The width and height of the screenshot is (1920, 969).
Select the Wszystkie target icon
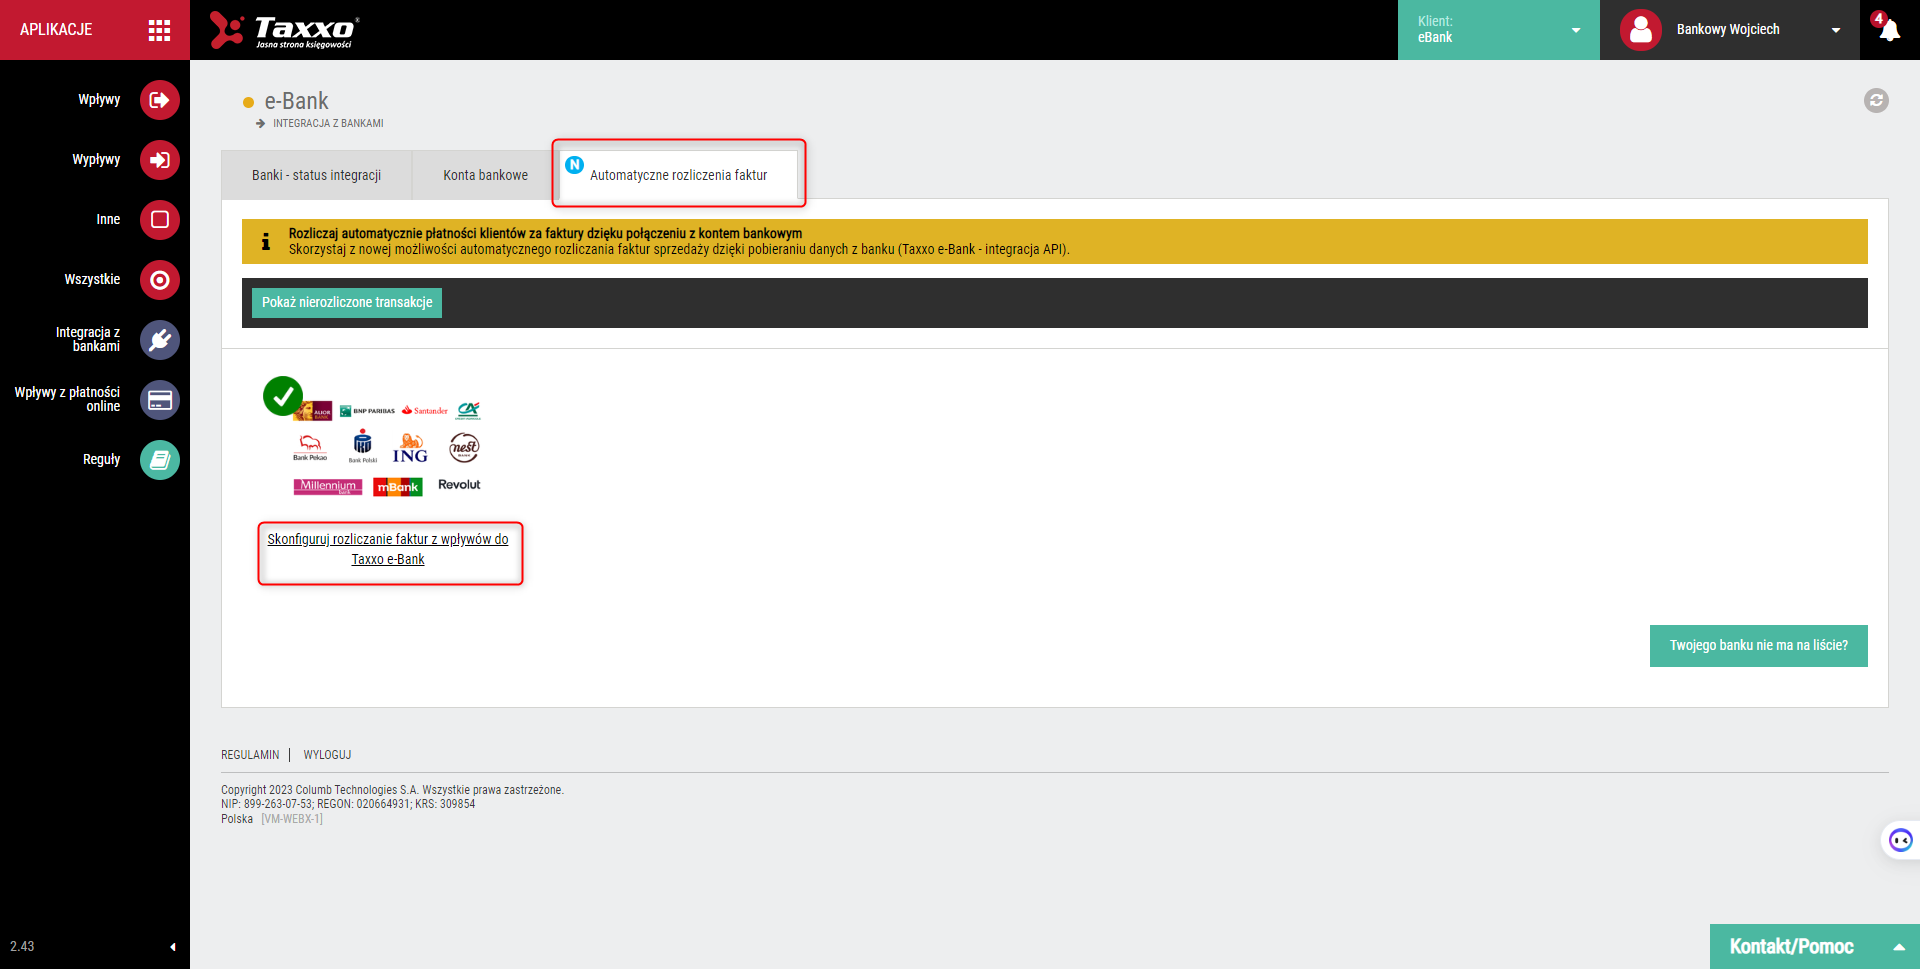(x=159, y=280)
